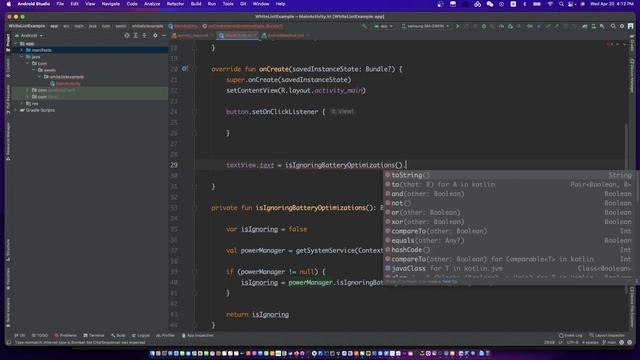Open the Event Log in status bar
The image size is (640, 360).
571,336
